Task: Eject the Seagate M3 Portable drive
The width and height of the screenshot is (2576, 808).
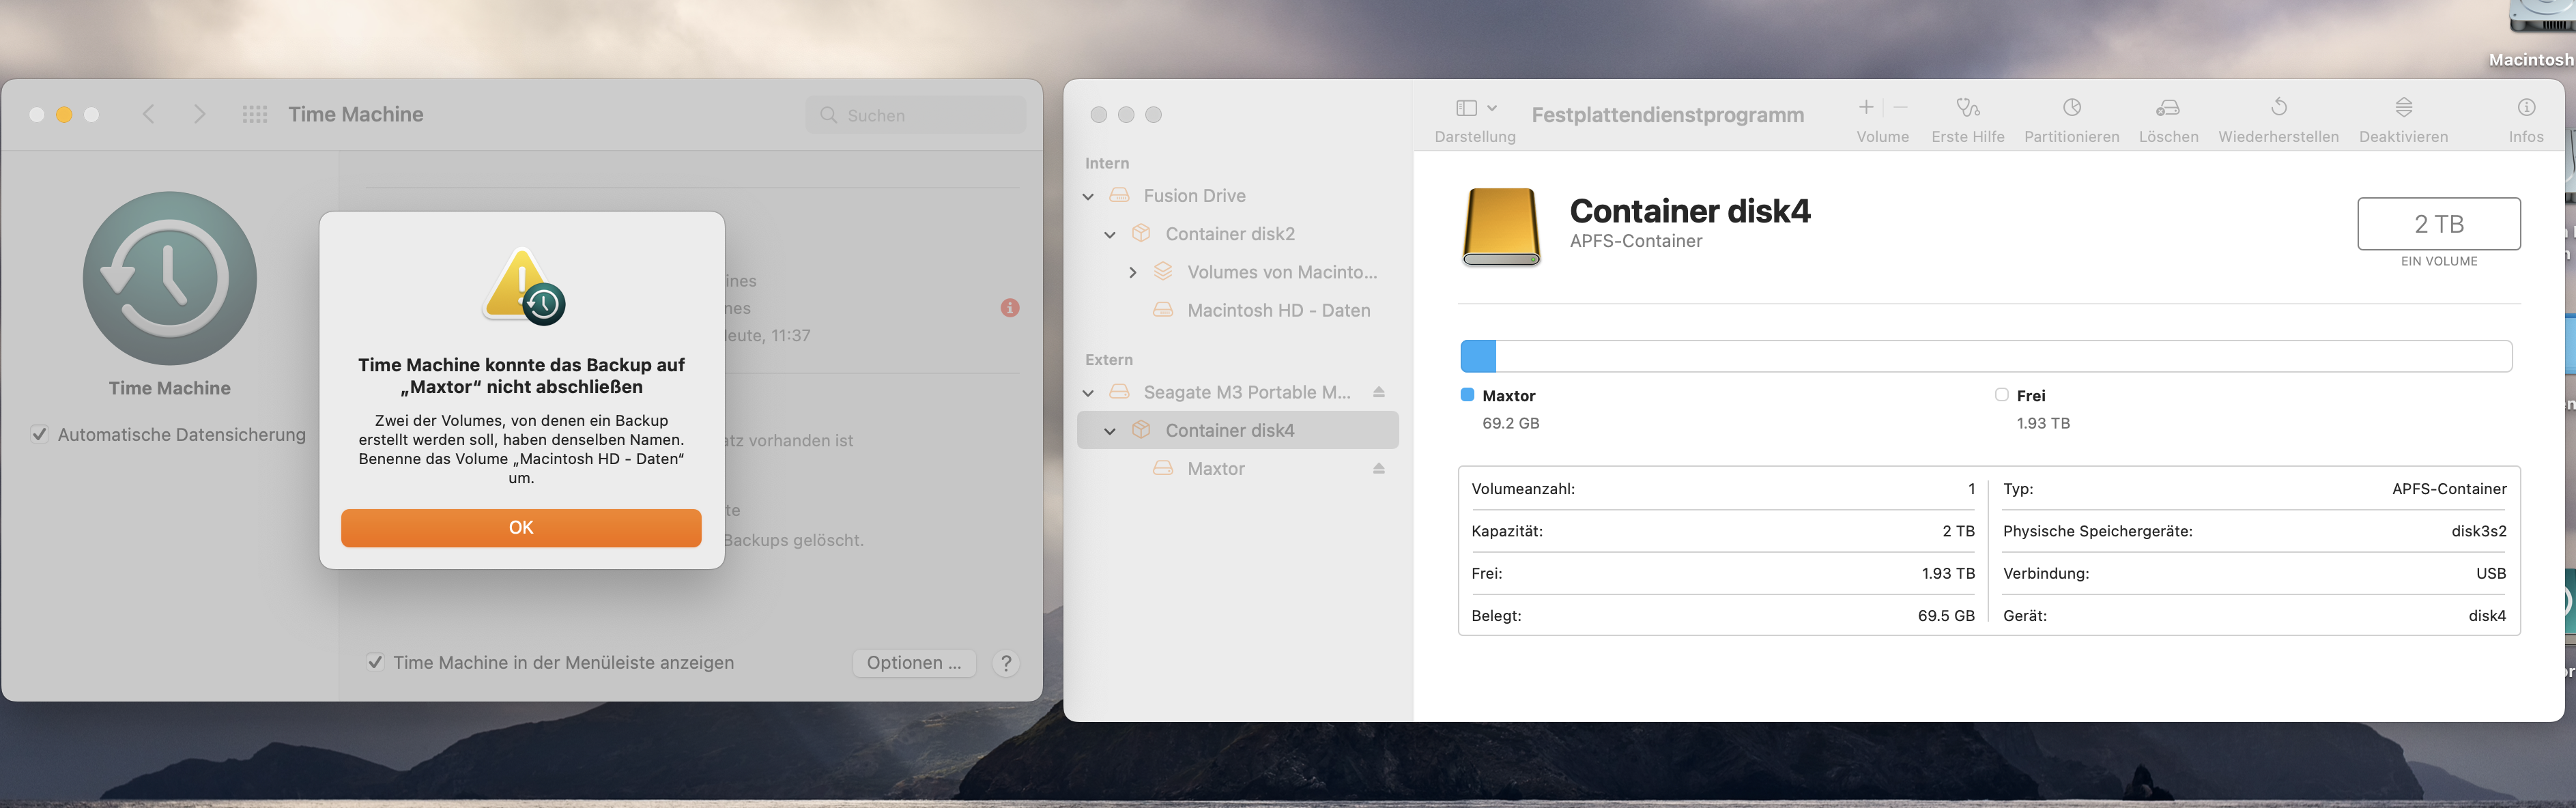Action: point(1378,392)
